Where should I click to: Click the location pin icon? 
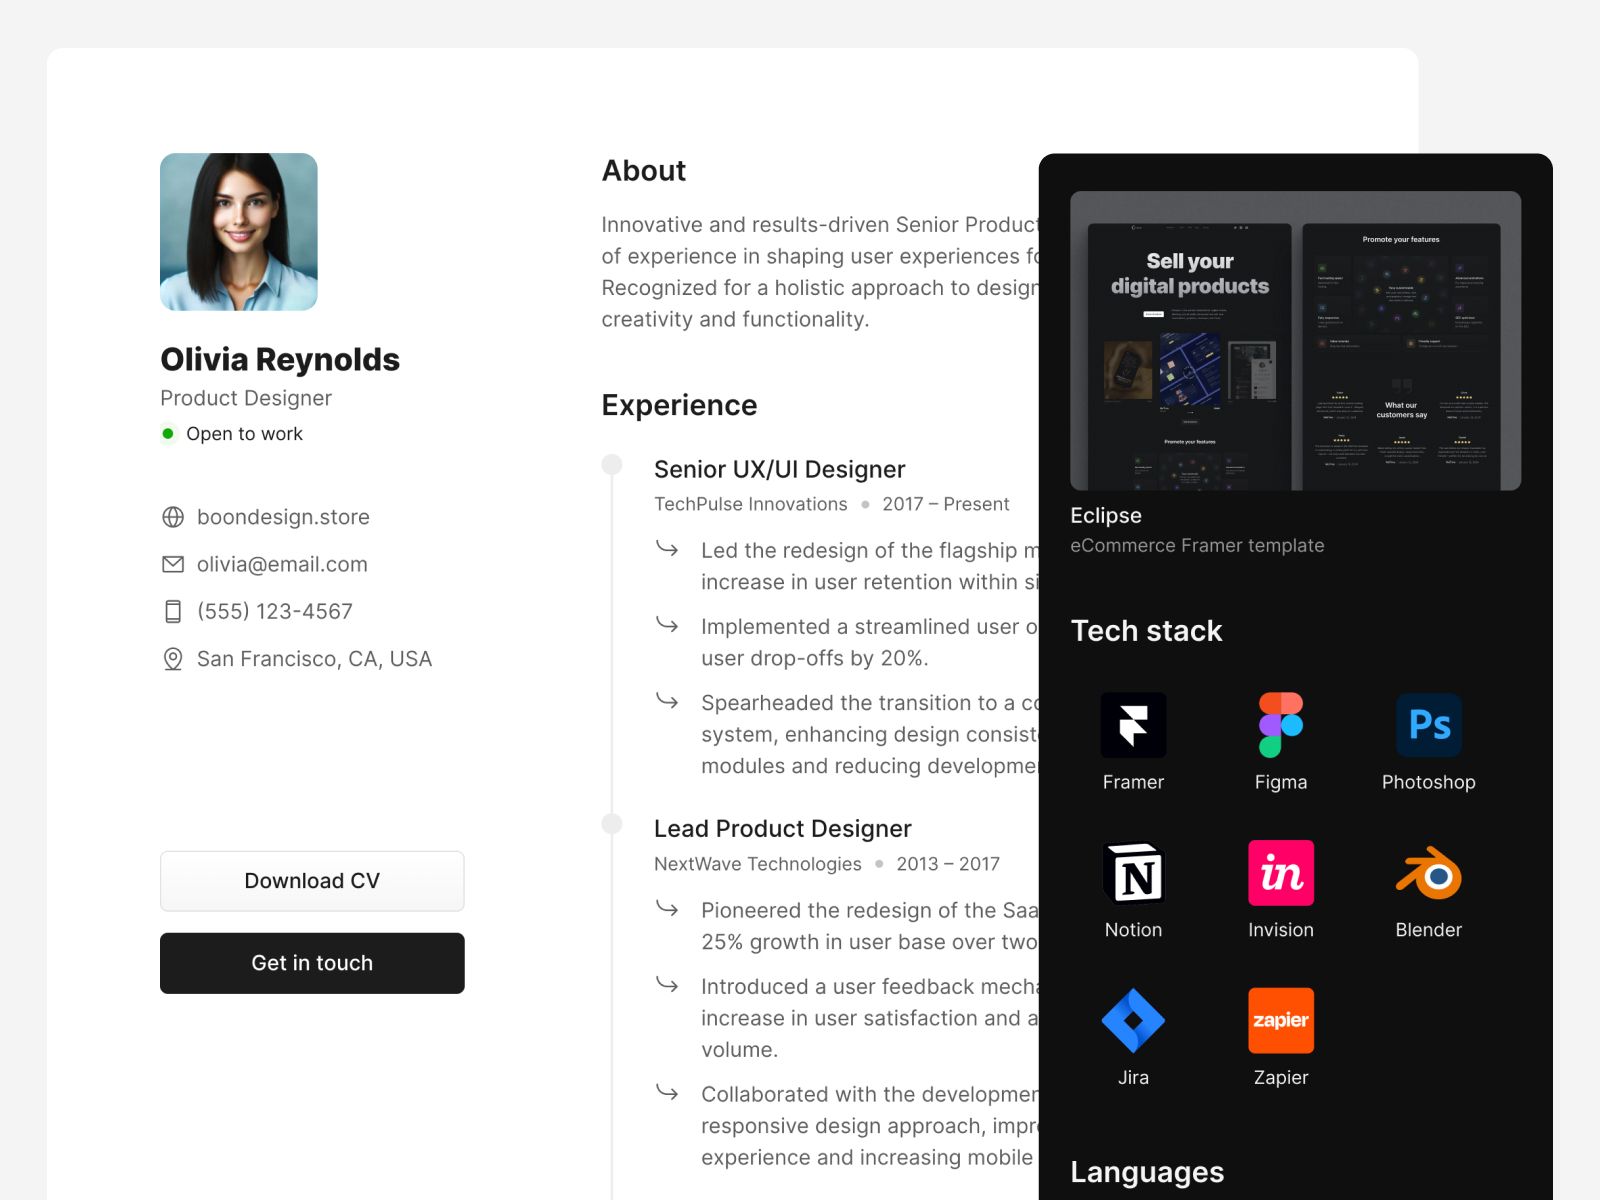click(x=173, y=659)
